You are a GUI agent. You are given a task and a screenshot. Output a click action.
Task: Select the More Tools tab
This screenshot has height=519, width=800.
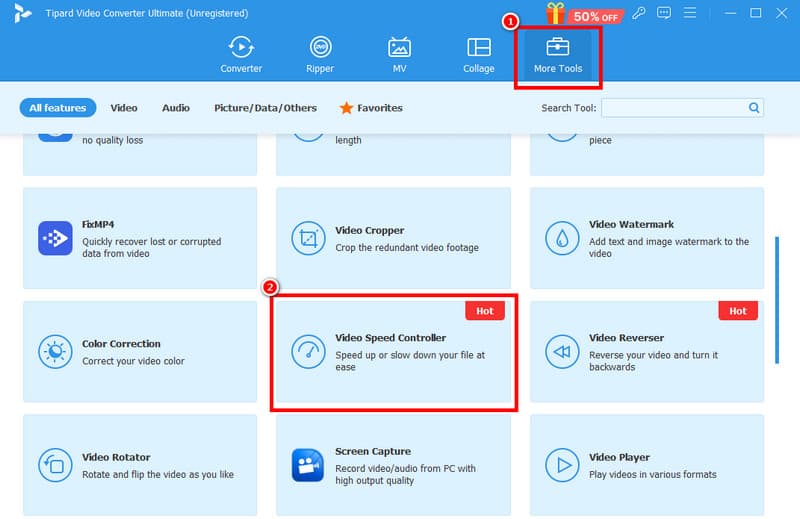(x=558, y=54)
